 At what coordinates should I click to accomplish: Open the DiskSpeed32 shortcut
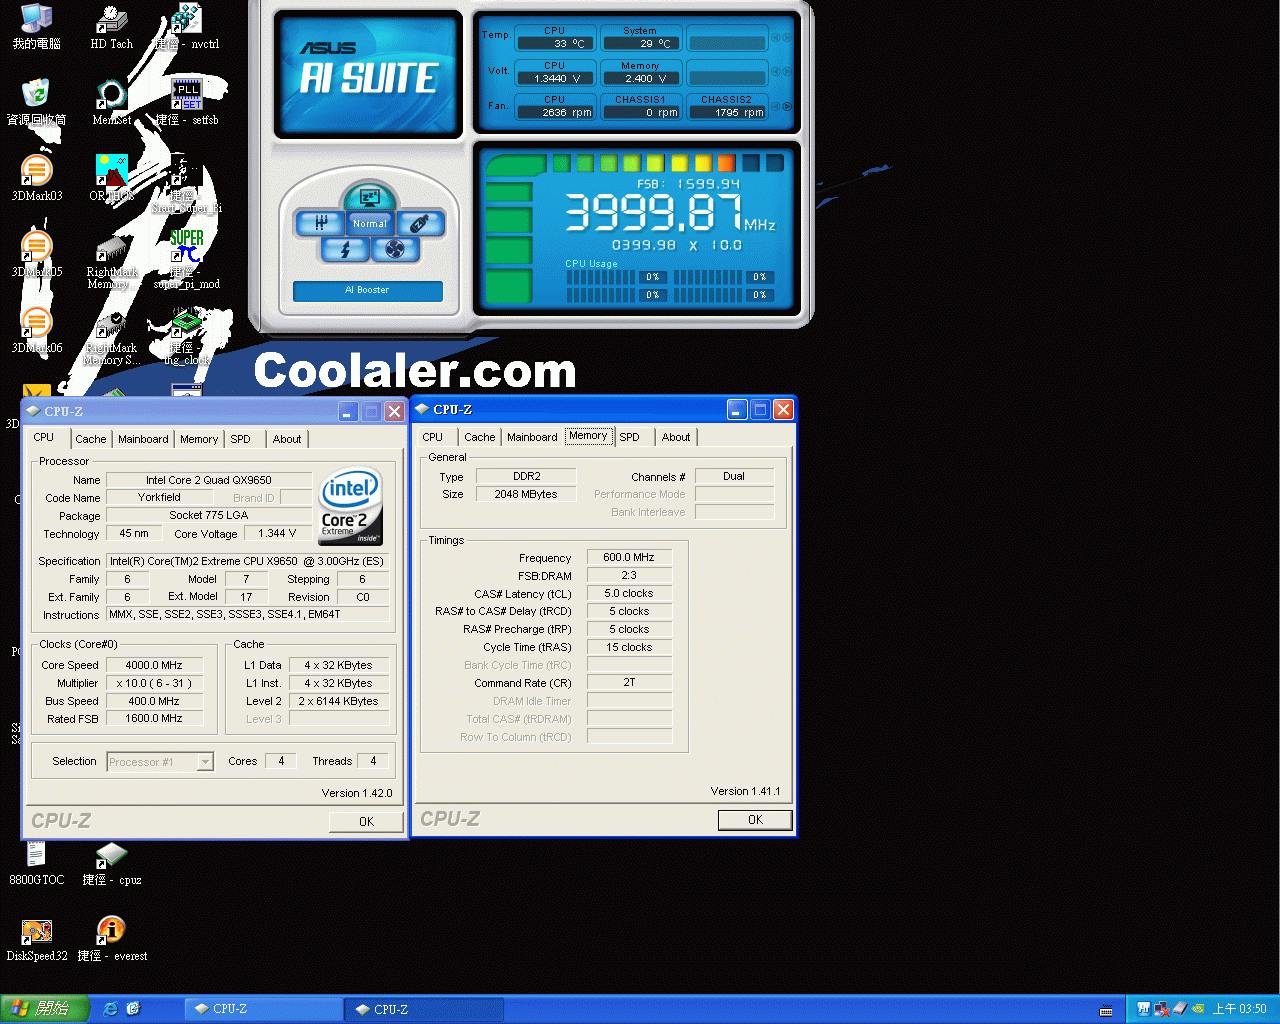(x=36, y=938)
